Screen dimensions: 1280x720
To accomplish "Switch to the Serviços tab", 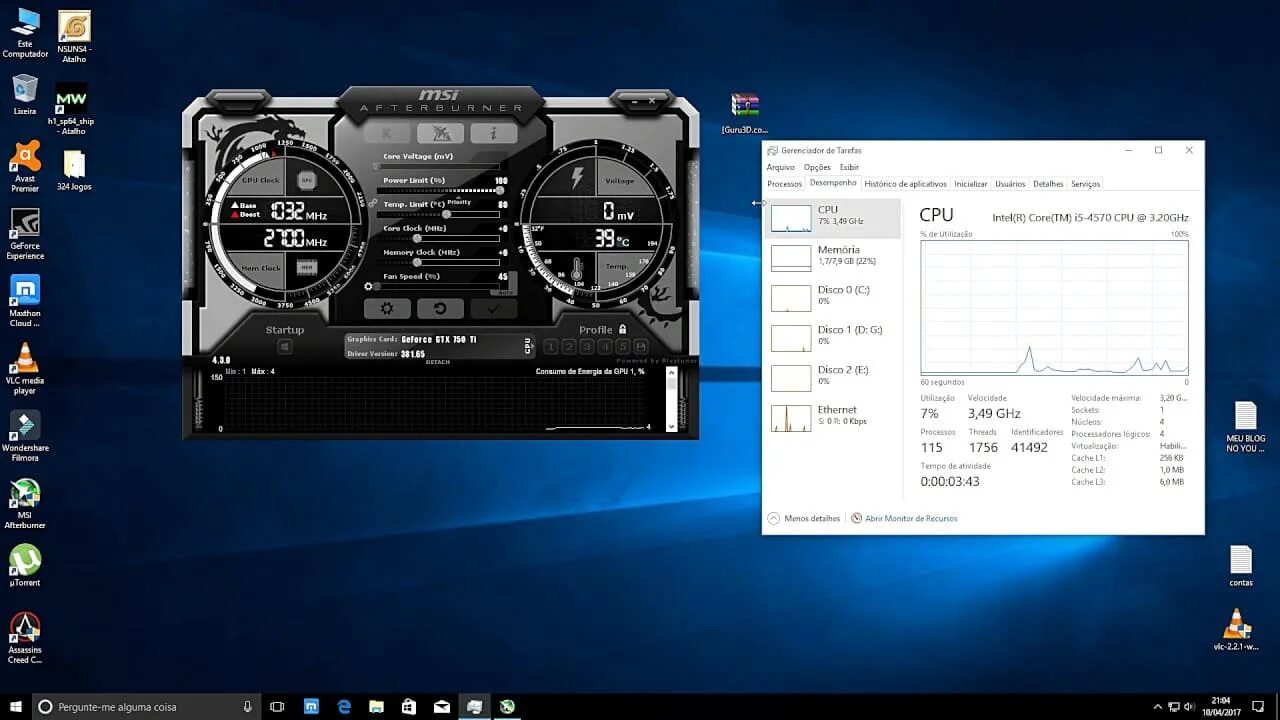I will pos(1085,184).
